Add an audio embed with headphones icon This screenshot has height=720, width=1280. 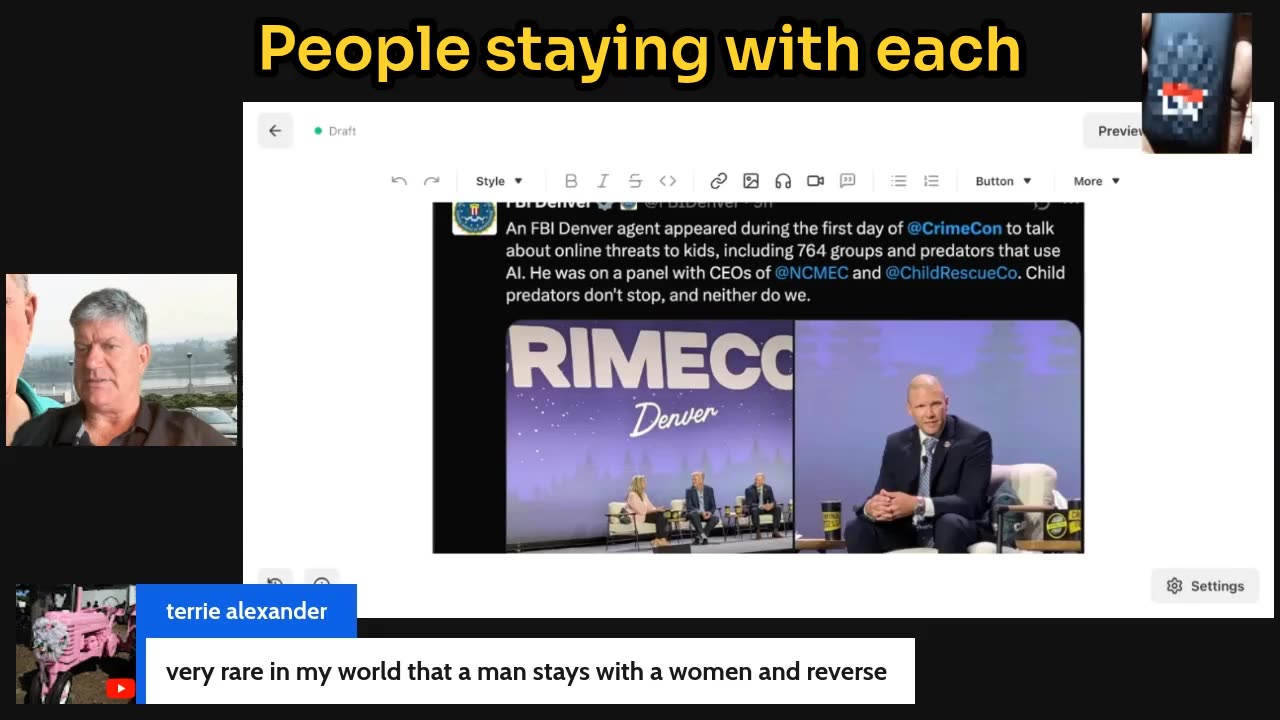coord(783,181)
